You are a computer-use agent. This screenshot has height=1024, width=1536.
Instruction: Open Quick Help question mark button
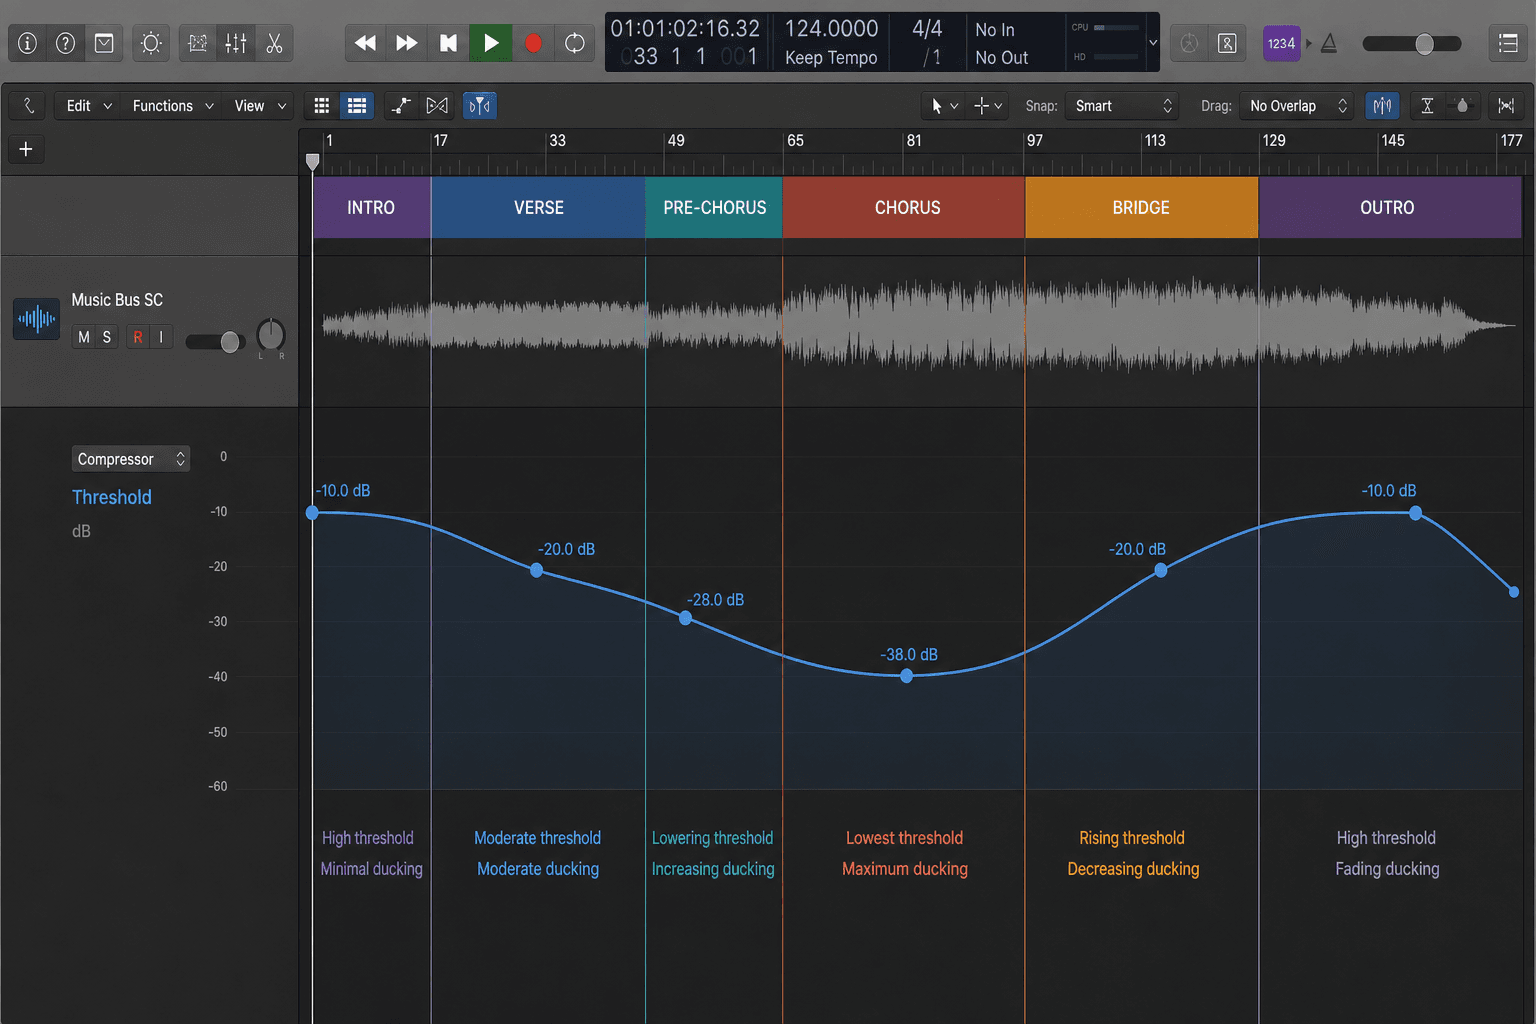[x=66, y=43]
